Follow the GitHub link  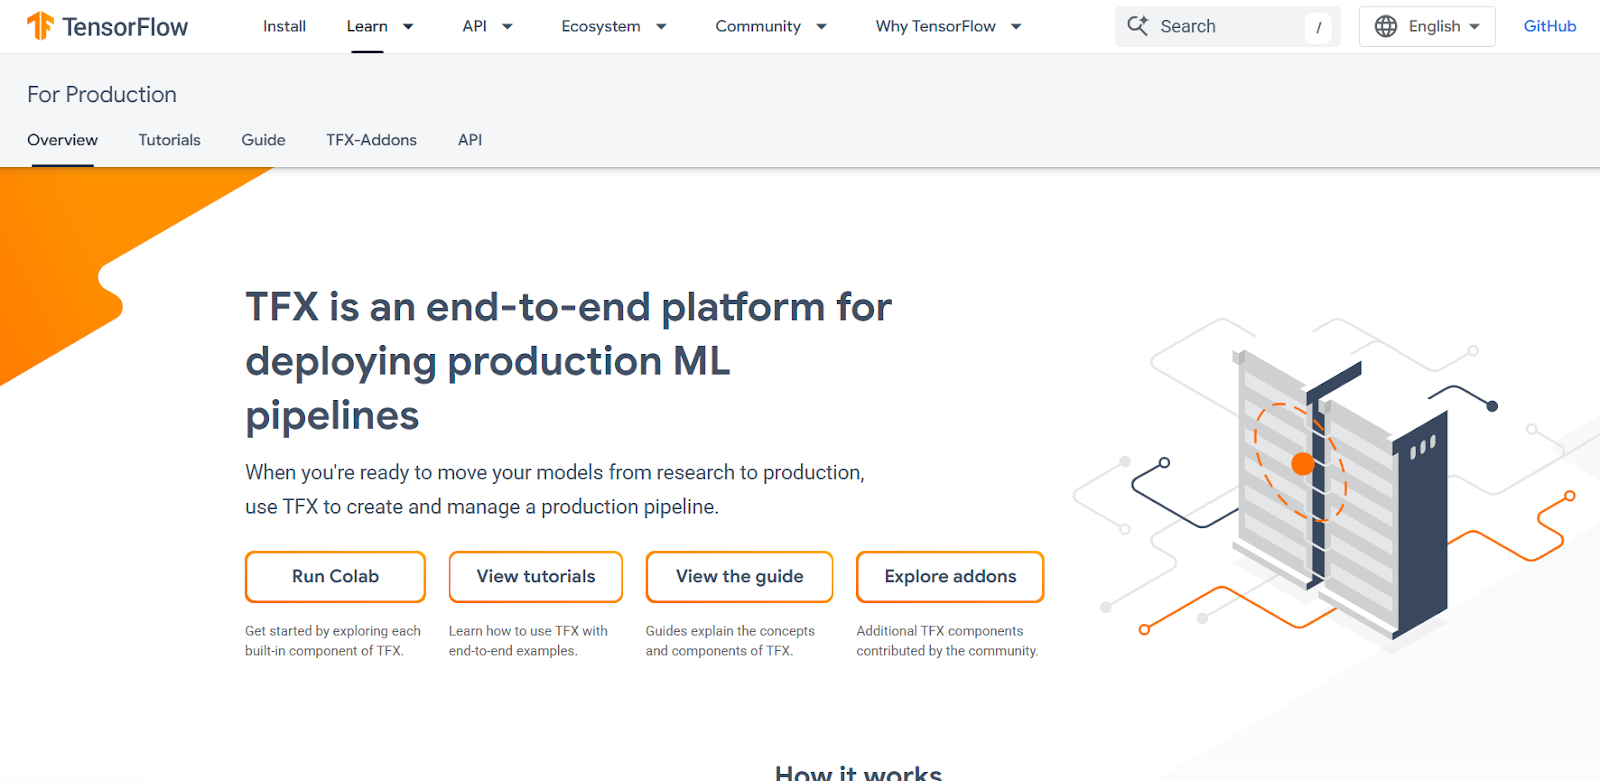1549,27
